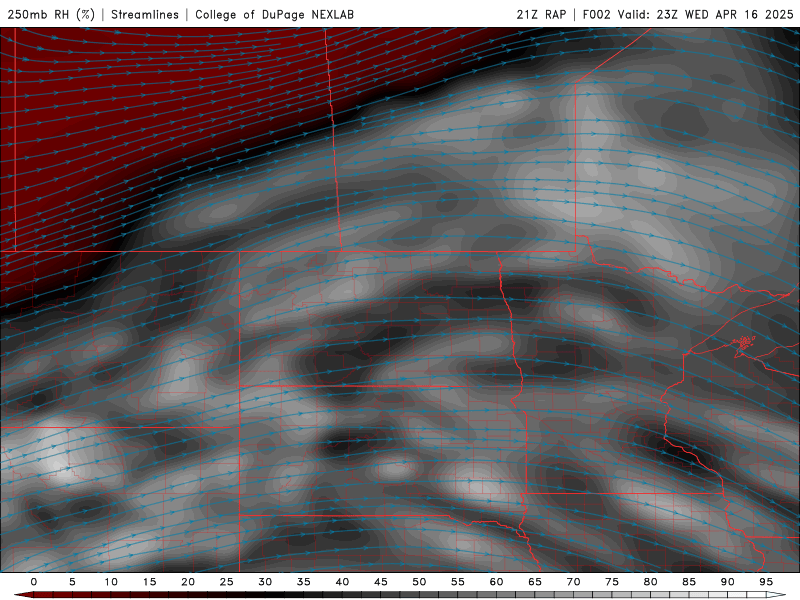Click the '70' colorbar label
The image size is (800, 600).
click(573, 582)
